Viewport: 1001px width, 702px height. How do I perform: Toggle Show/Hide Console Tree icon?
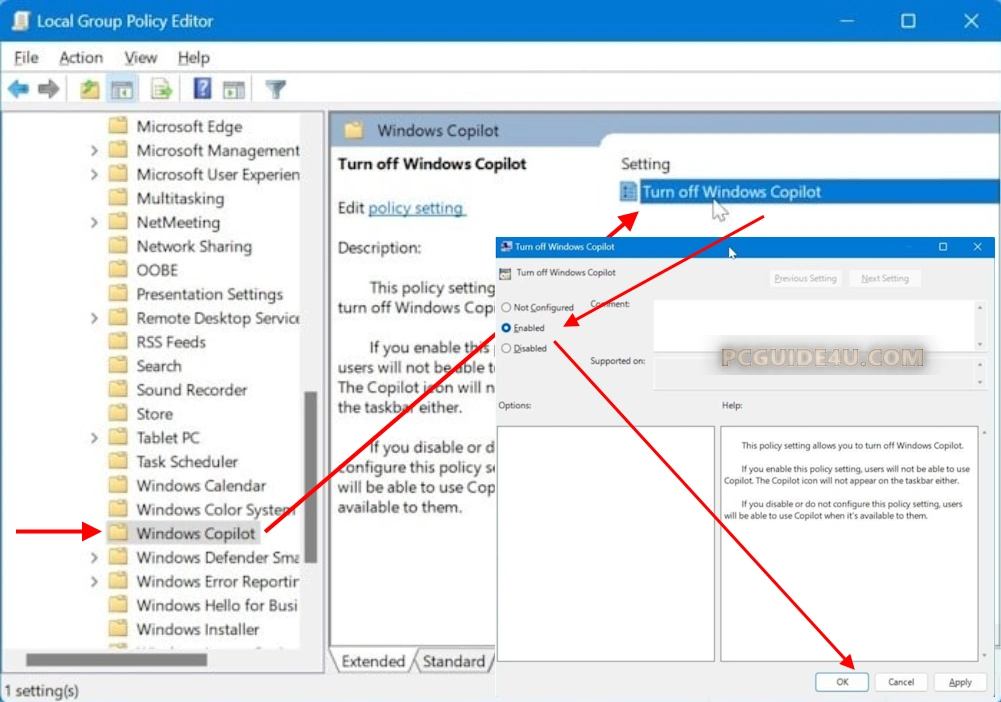point(122,90)
